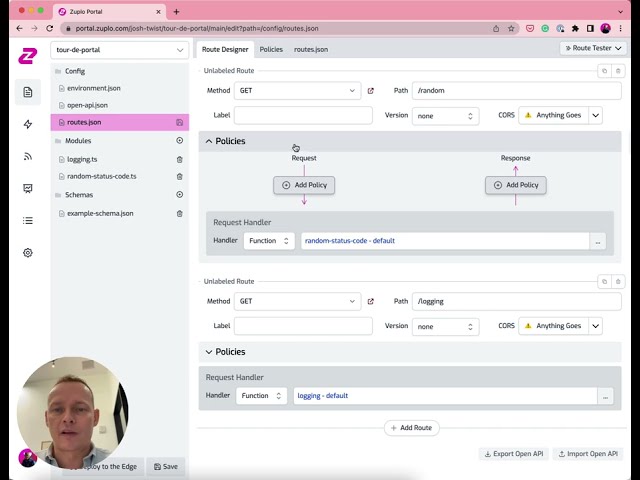Image resolution: width=640 pixels, height=480 pixels.
Task: Open logging.ts module file
Action: pos(82,160)
